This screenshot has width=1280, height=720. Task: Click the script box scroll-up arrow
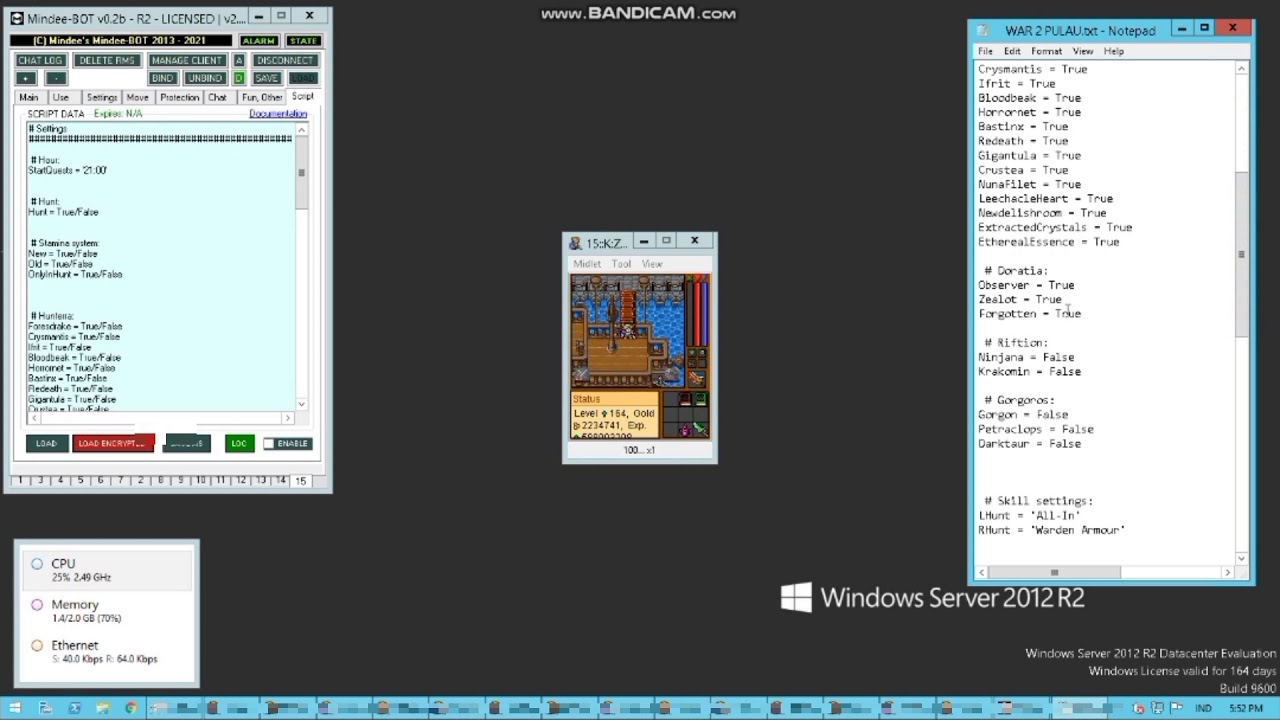pyautogui.click(x=301, y=130)
